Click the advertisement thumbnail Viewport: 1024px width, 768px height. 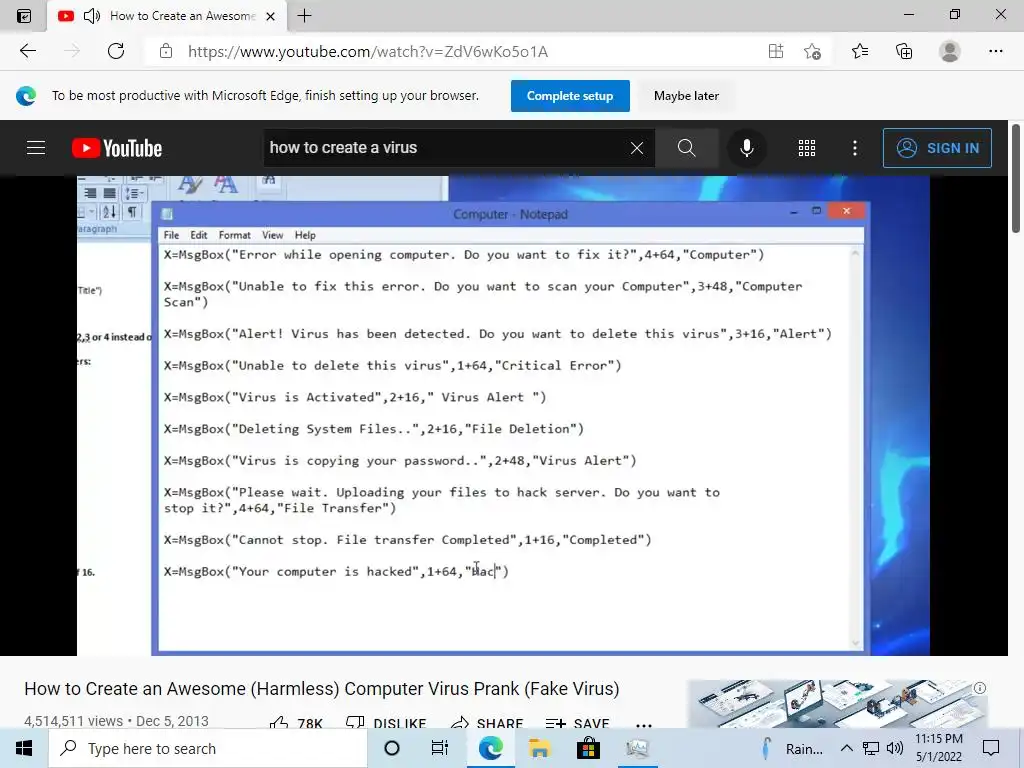tap(837, 704)
